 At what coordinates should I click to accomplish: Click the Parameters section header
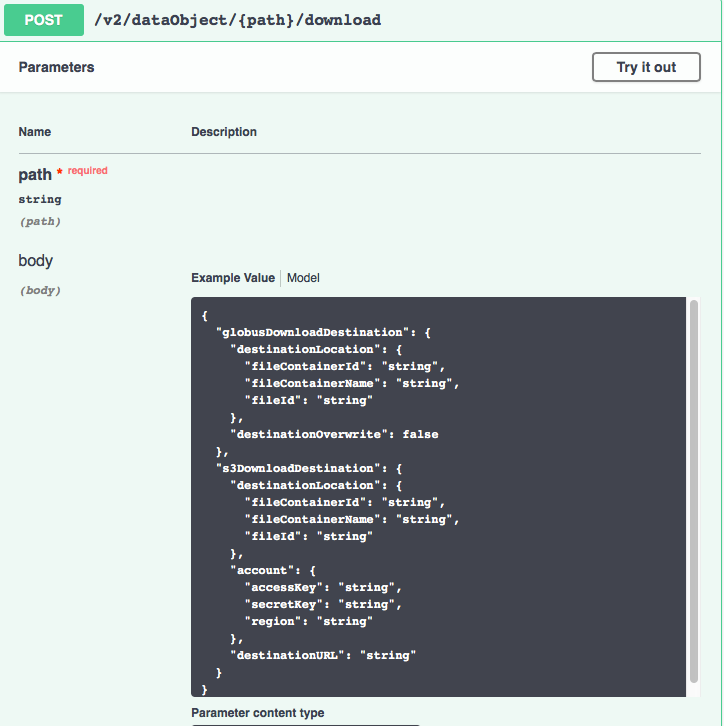pyautogui.click(x=57, y=67)
